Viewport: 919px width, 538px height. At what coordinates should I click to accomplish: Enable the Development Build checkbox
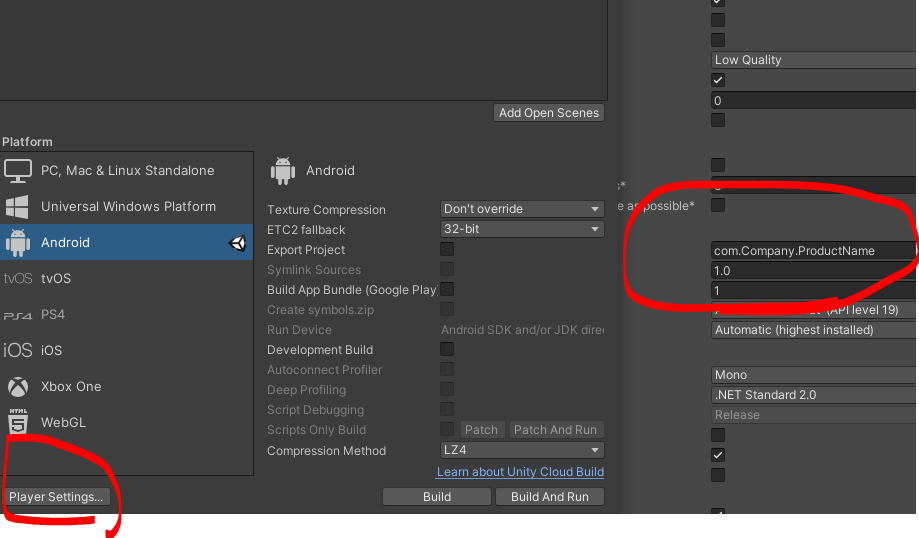point(447,349)
